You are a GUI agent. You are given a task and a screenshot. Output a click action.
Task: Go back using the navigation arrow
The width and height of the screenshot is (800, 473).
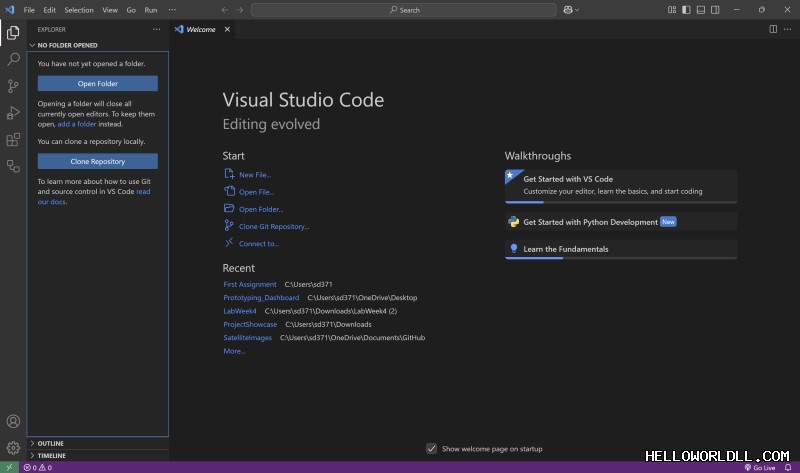click(225, 10)
